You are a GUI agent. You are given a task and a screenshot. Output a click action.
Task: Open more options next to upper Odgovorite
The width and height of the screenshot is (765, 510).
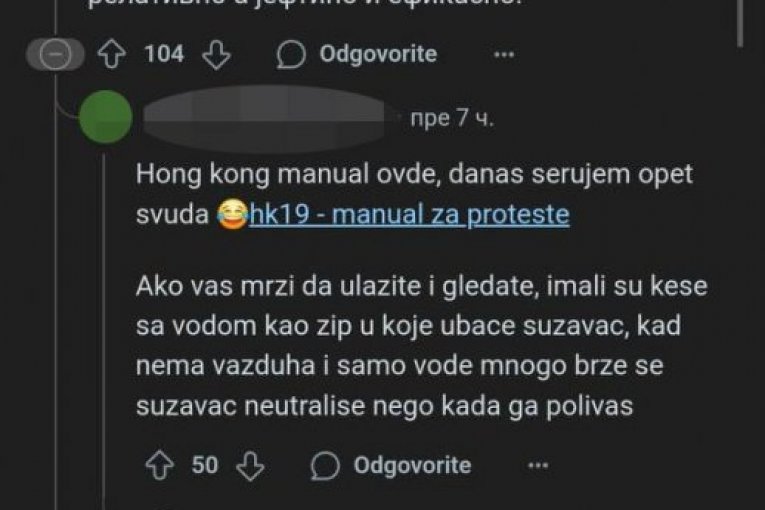[504, 54]
